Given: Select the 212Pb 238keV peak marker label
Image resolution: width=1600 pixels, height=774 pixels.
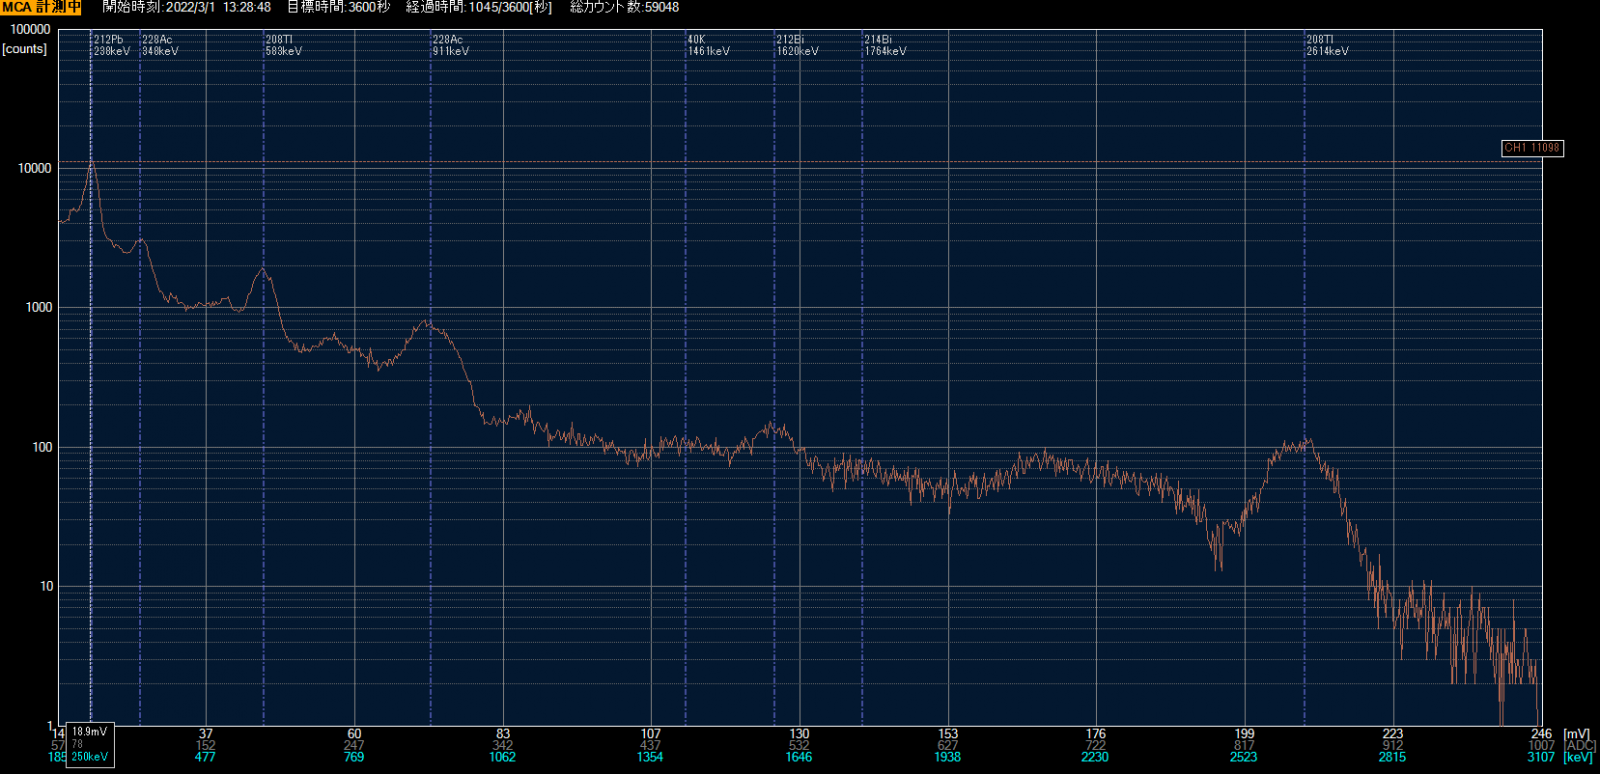Looking at the screenshot, I should coord(111,46).
